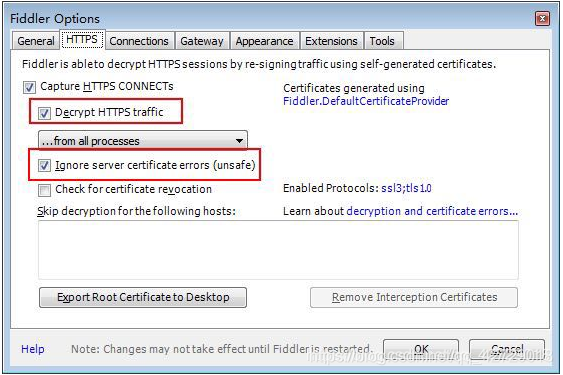The image size is (563, 375).
Task: Click the Enabled Protocols label
Action: coord(331,188)
